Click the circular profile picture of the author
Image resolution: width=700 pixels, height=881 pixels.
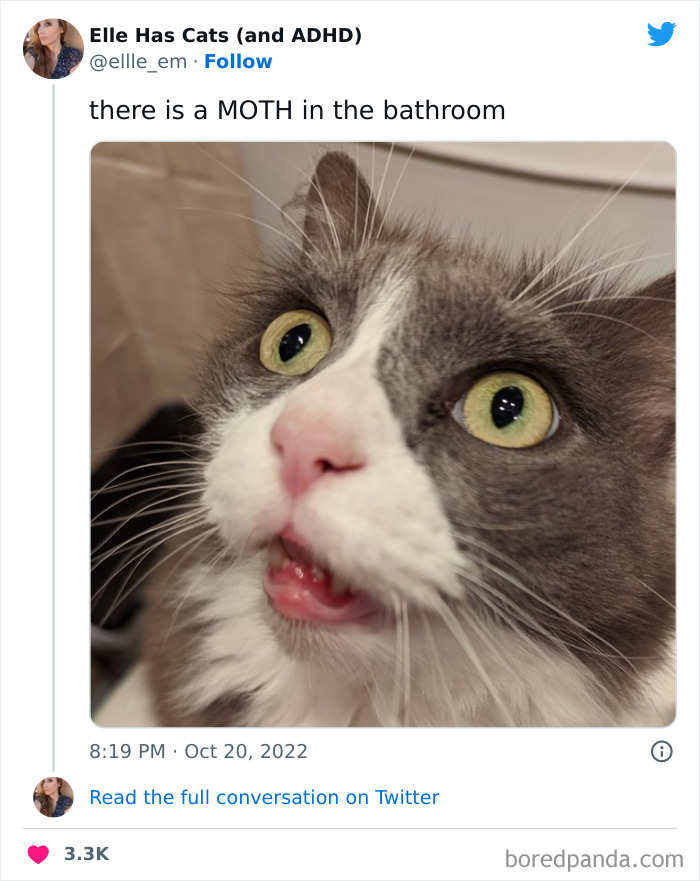click(x=52, y=47)
